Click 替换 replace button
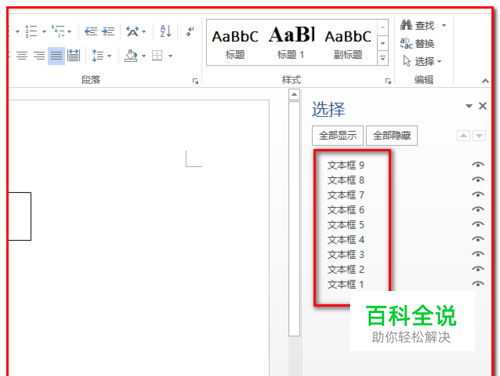This screenshot has width=500, height=376. click(x=417, y=43)
